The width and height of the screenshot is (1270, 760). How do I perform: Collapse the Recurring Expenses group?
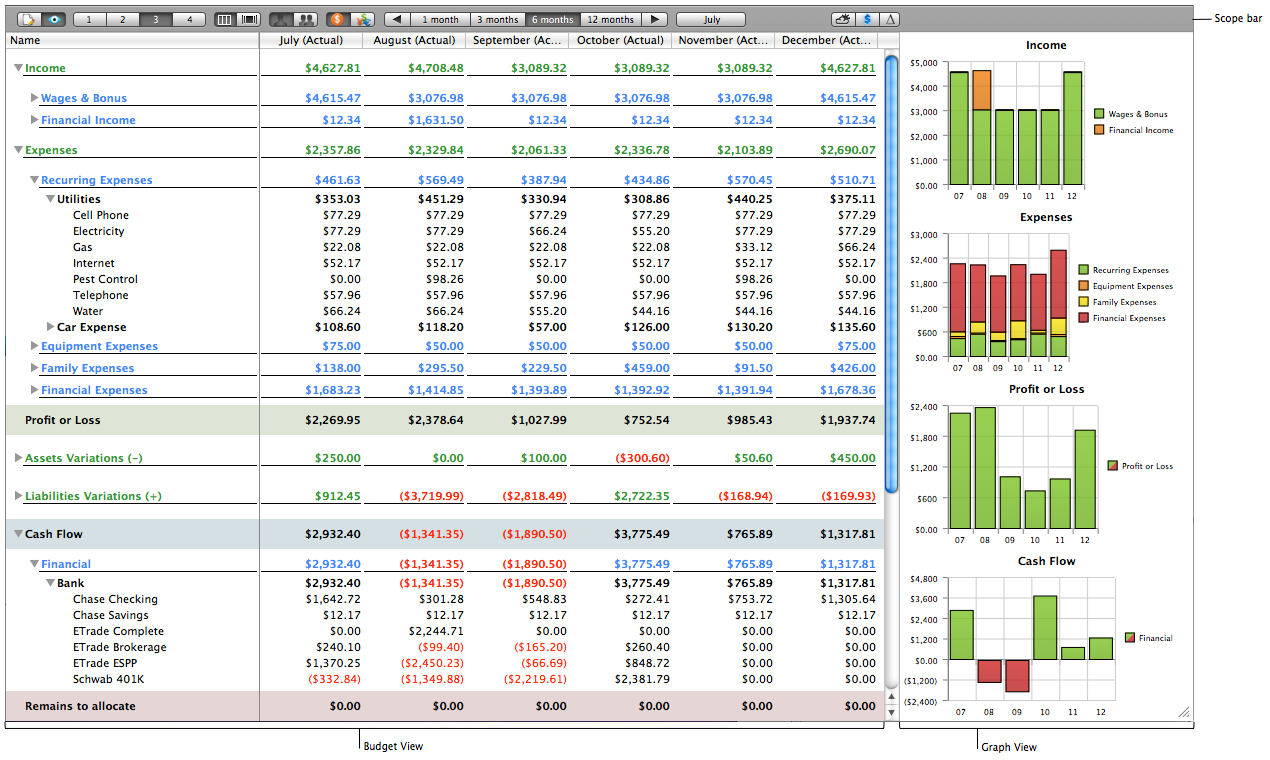point(35,180)
